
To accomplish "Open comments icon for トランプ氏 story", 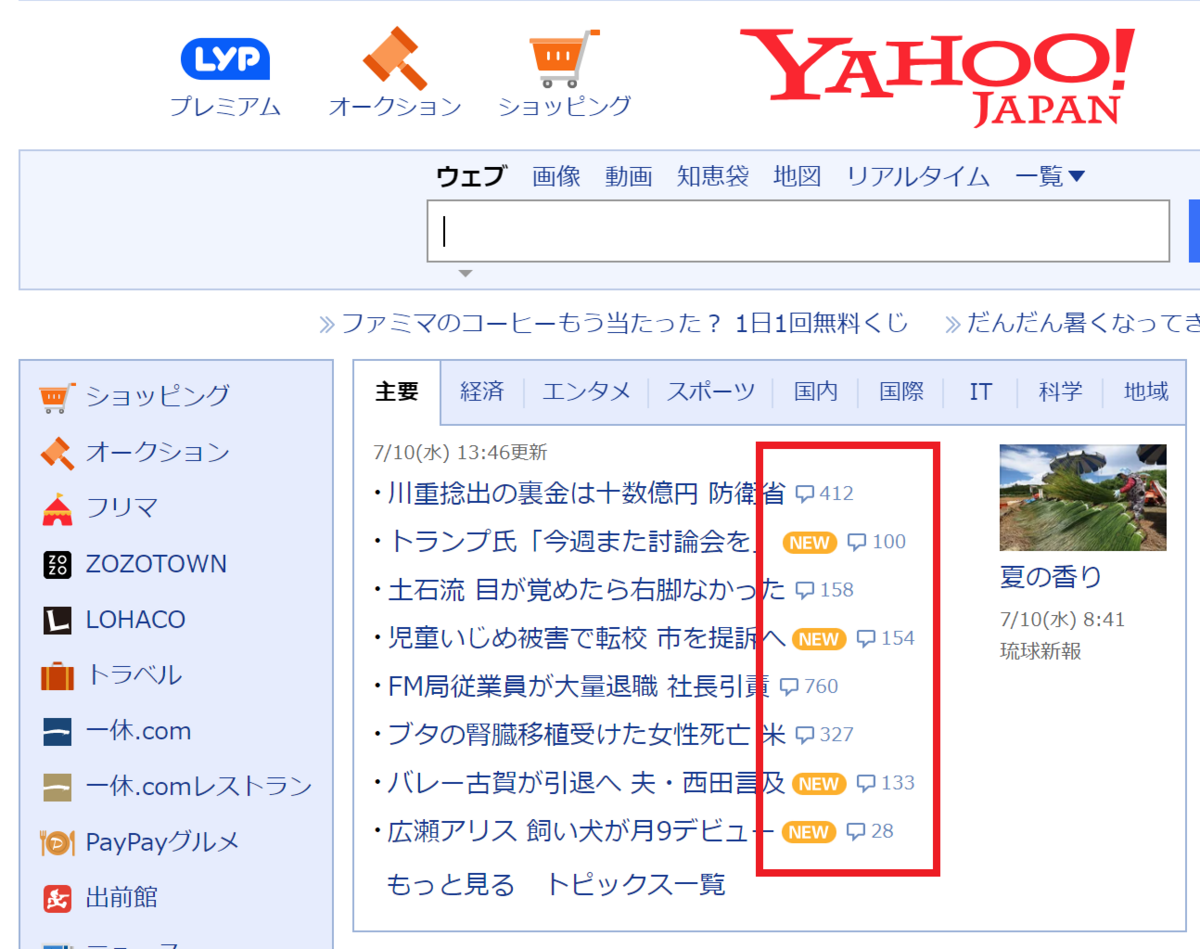I will tap(857, 542).
